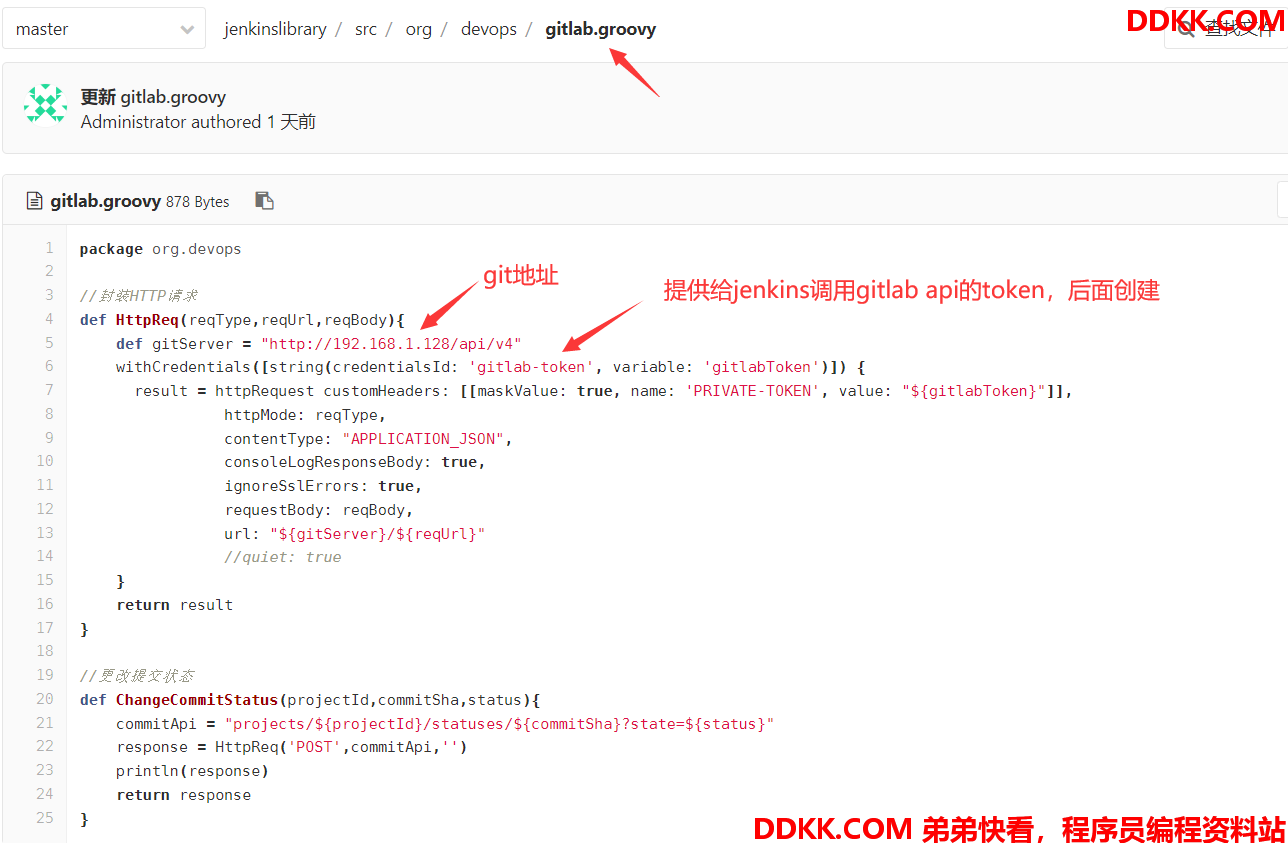The height and width of the screenshot is (843, 1288).
Task: Click the HttpReq function name
Action: coord(148,320)
